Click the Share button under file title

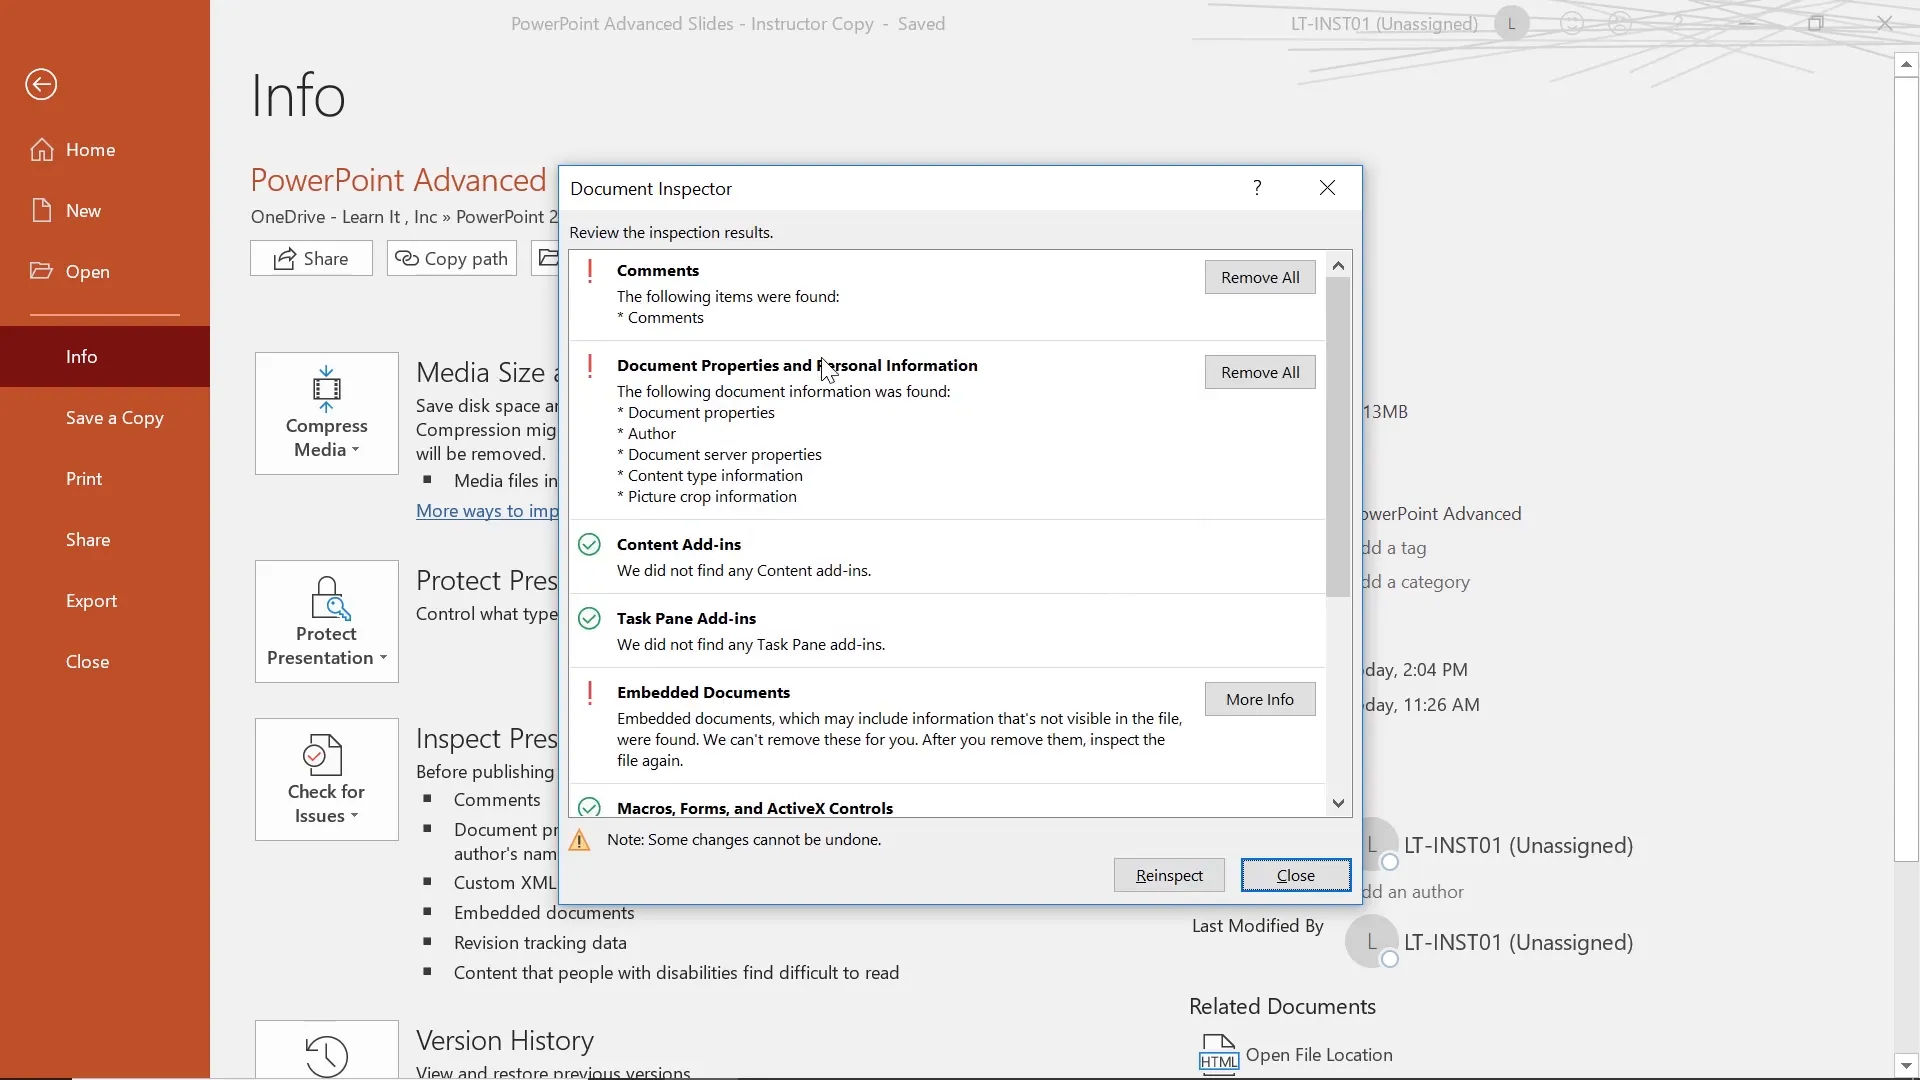[x=311, y=259]
